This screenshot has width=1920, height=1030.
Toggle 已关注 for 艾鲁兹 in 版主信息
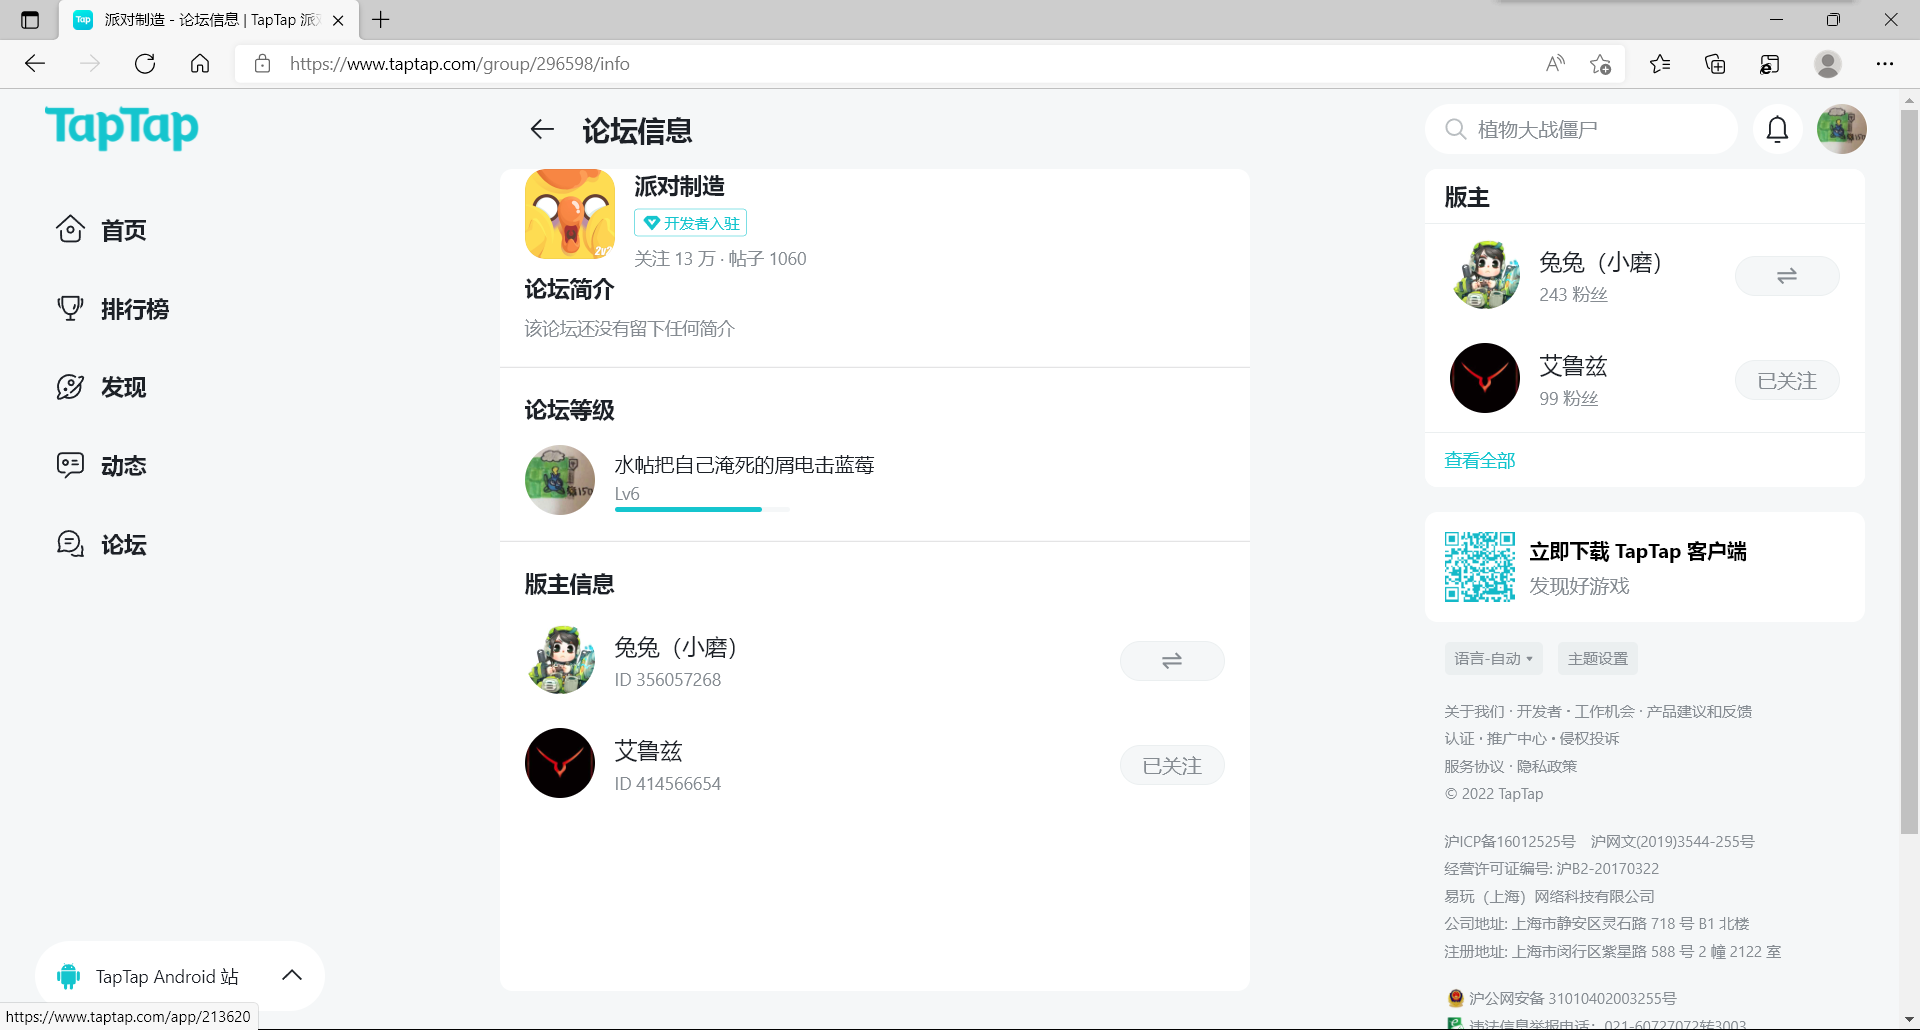point(1172,765)
